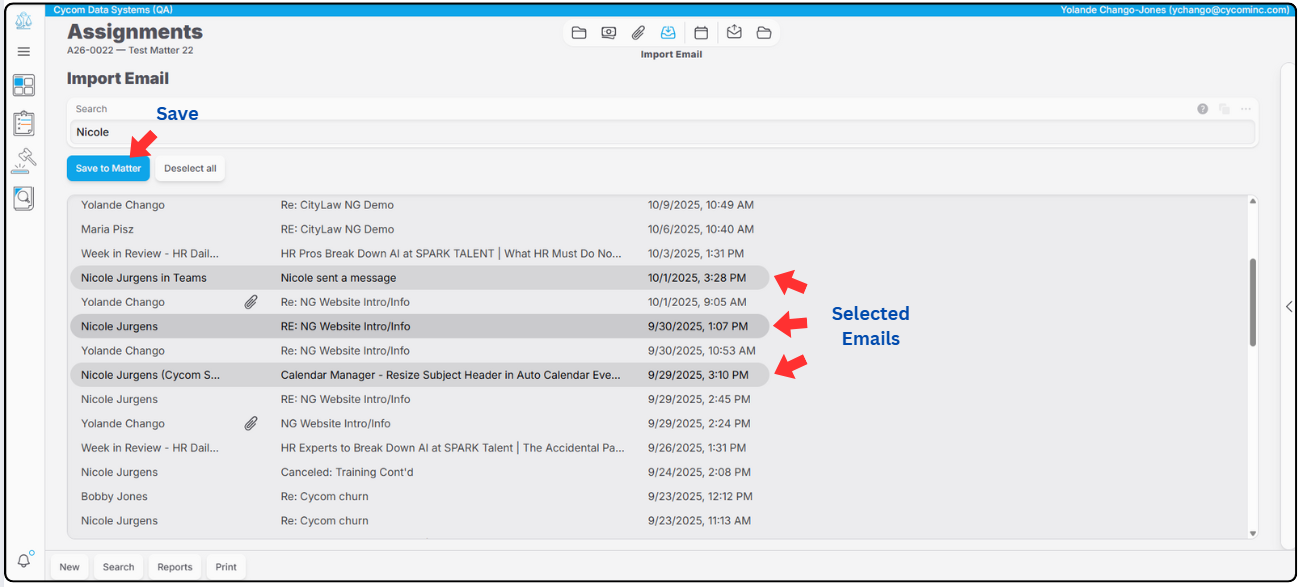The image size is (1298, 587).
Task: Select Maria Pisz RE: CityLaw NG Demo email
Action: [x=420, y=229]
